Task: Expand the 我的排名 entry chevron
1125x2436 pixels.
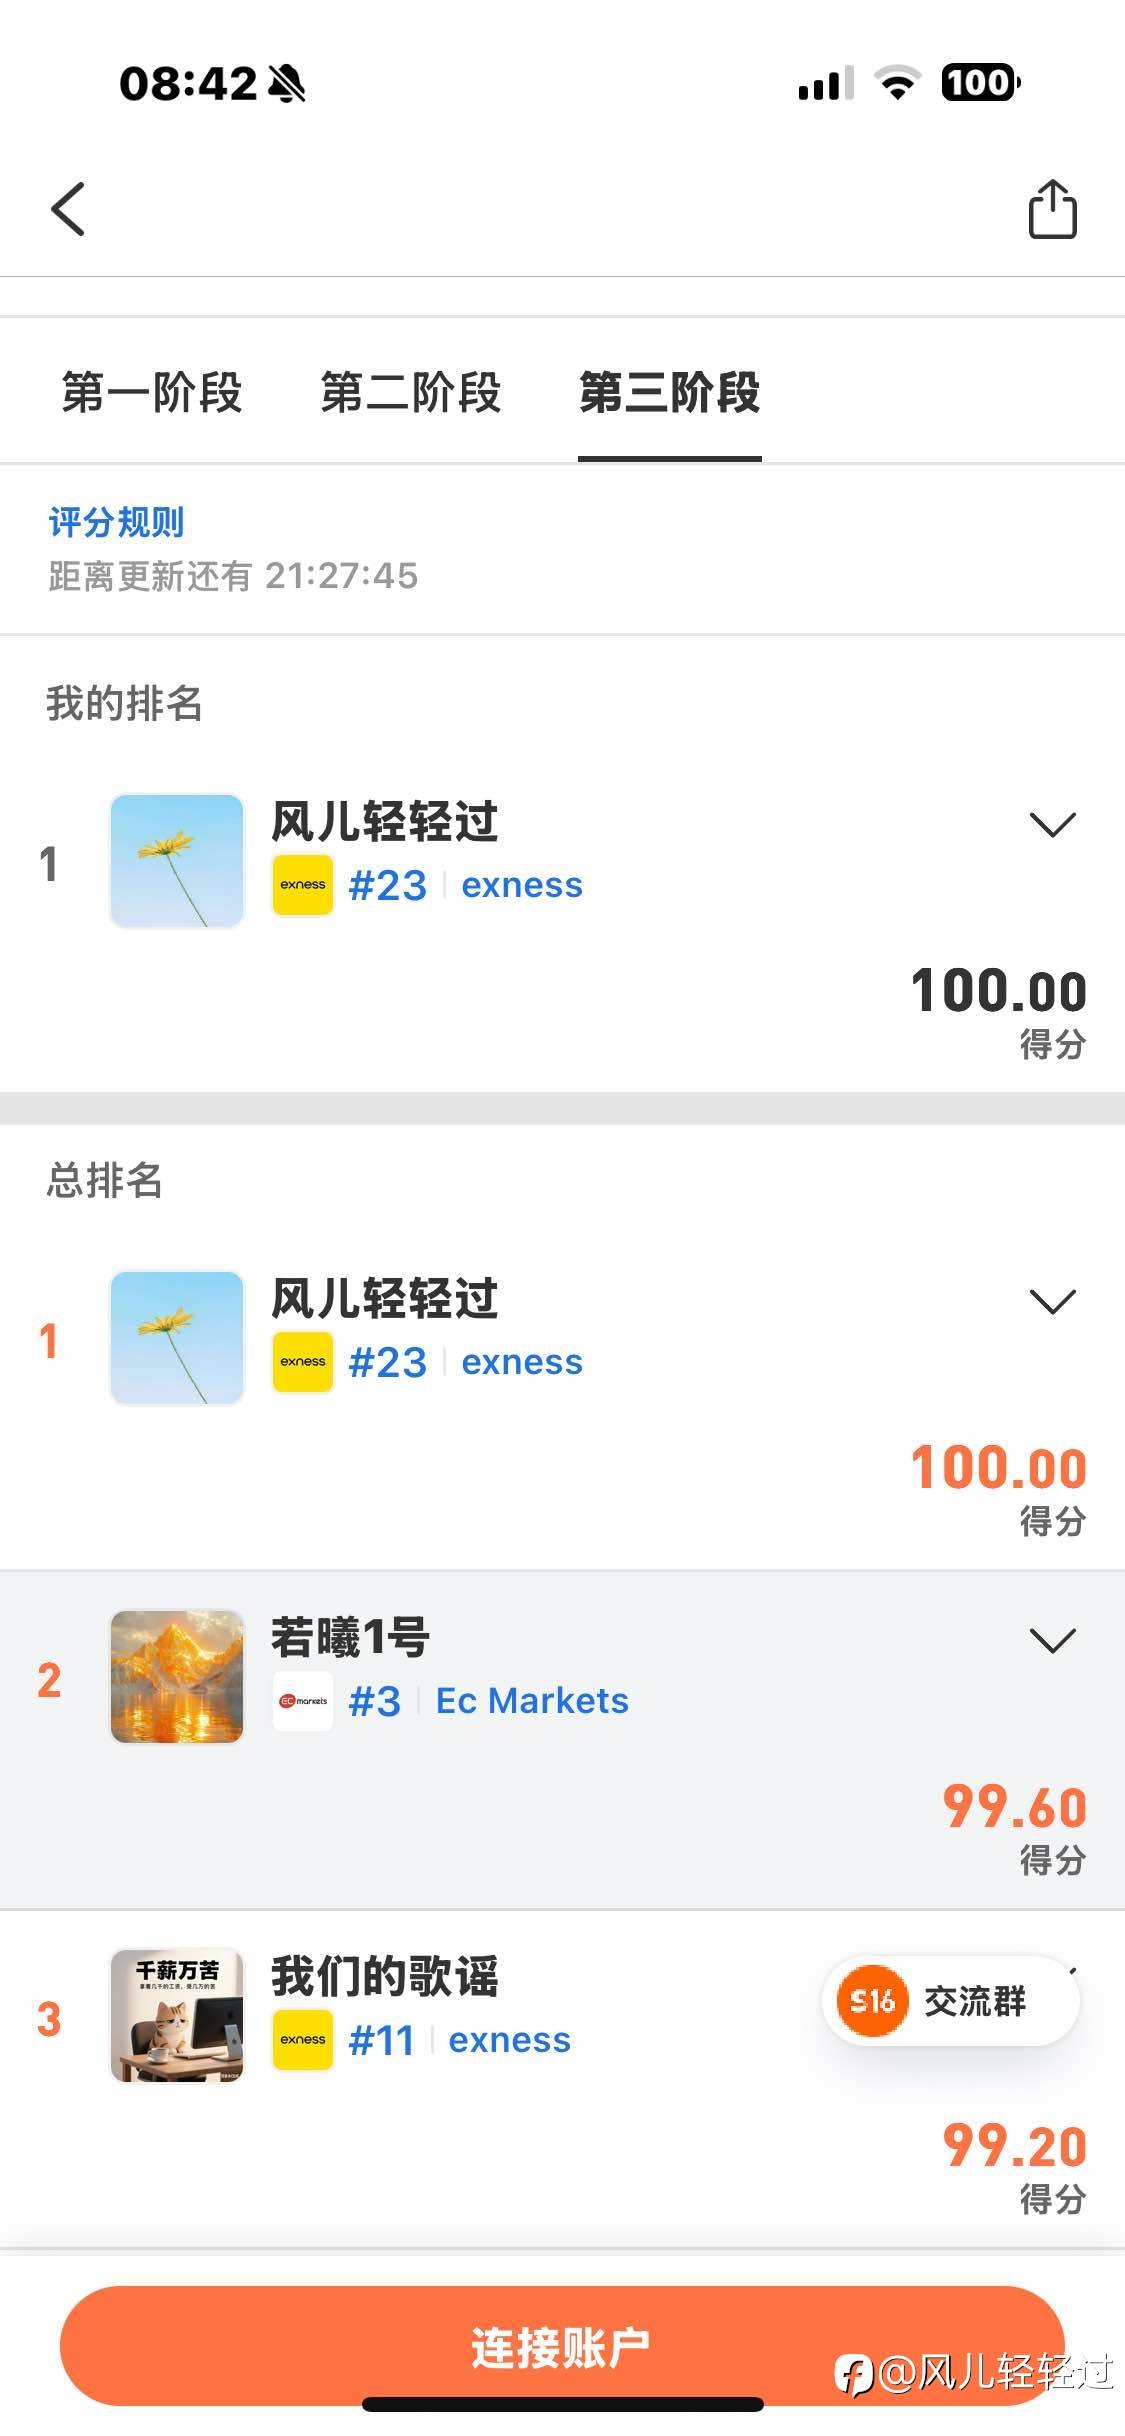Action: point(1052,825)
